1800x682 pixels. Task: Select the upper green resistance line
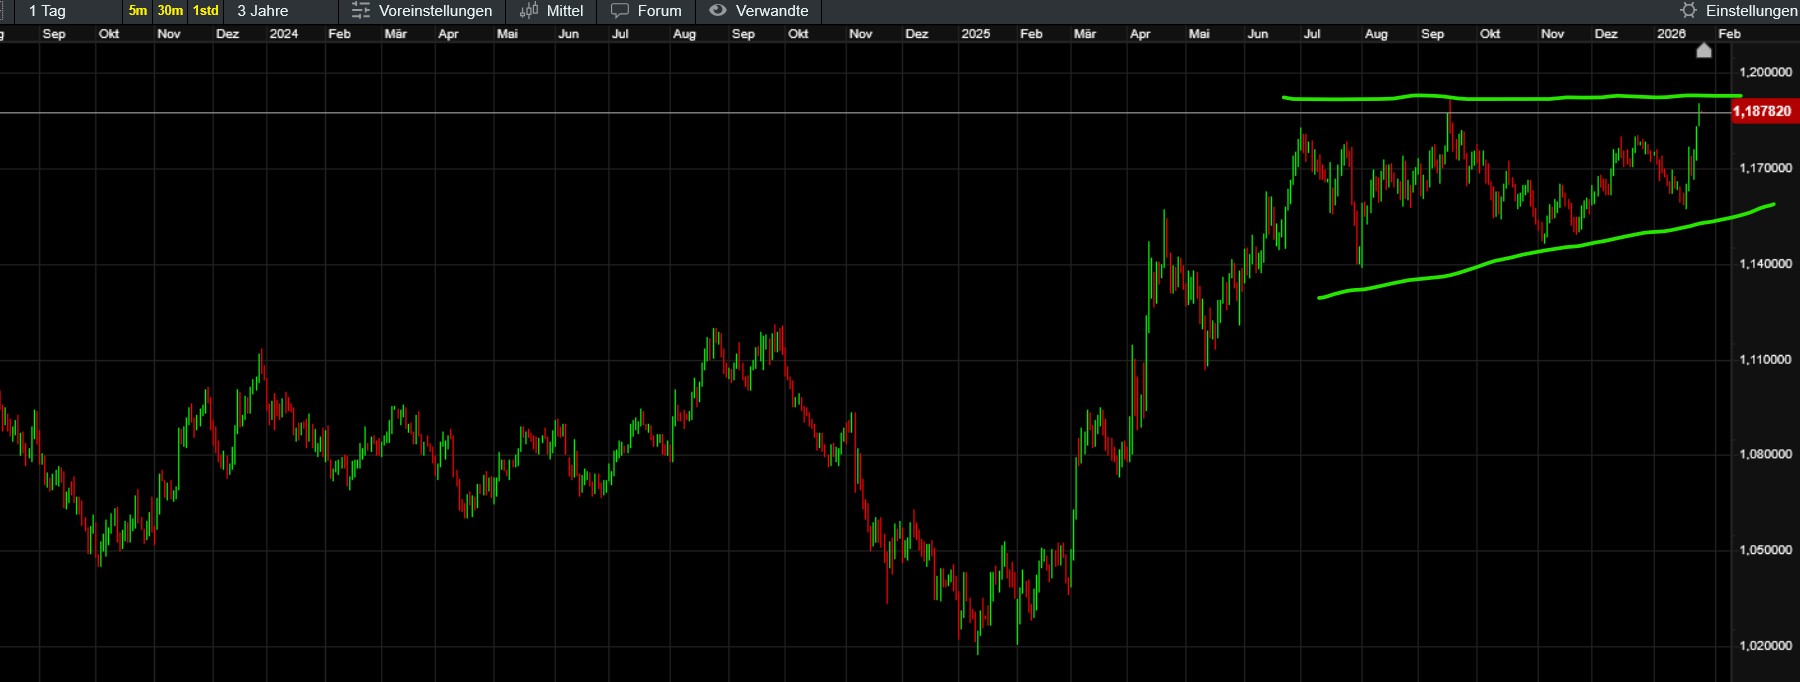1500,98
